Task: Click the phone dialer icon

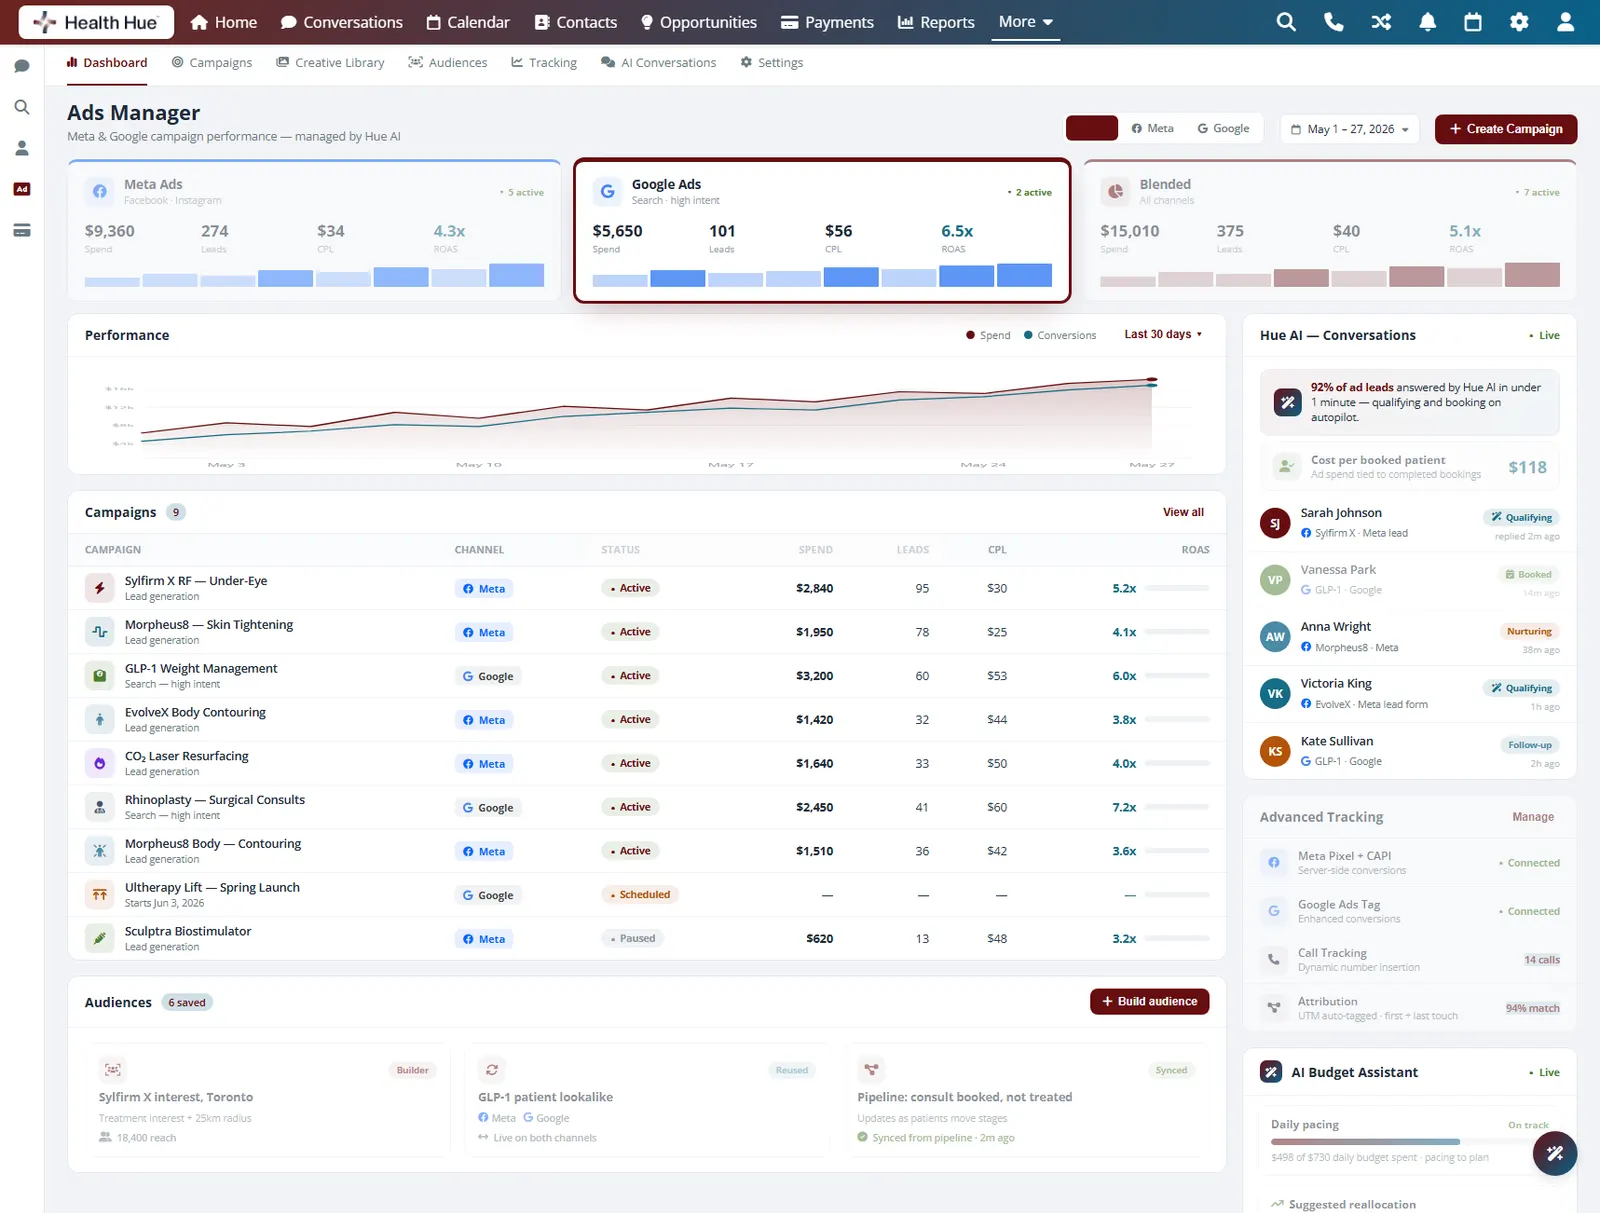Action: click(x=1334, y=22)
